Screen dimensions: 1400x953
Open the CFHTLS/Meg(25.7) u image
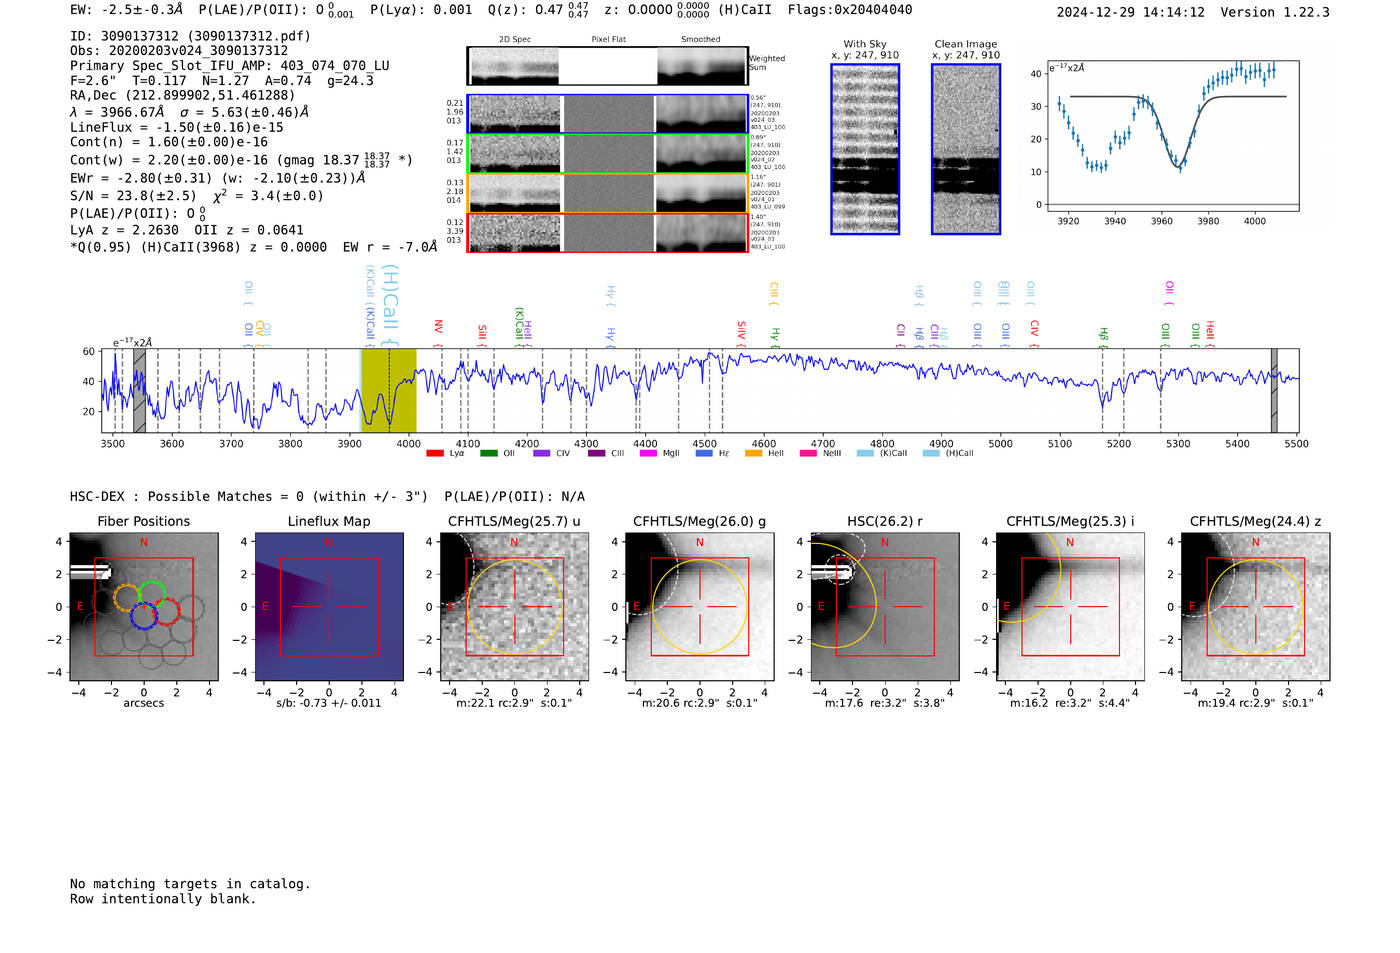tap(514, 607)
